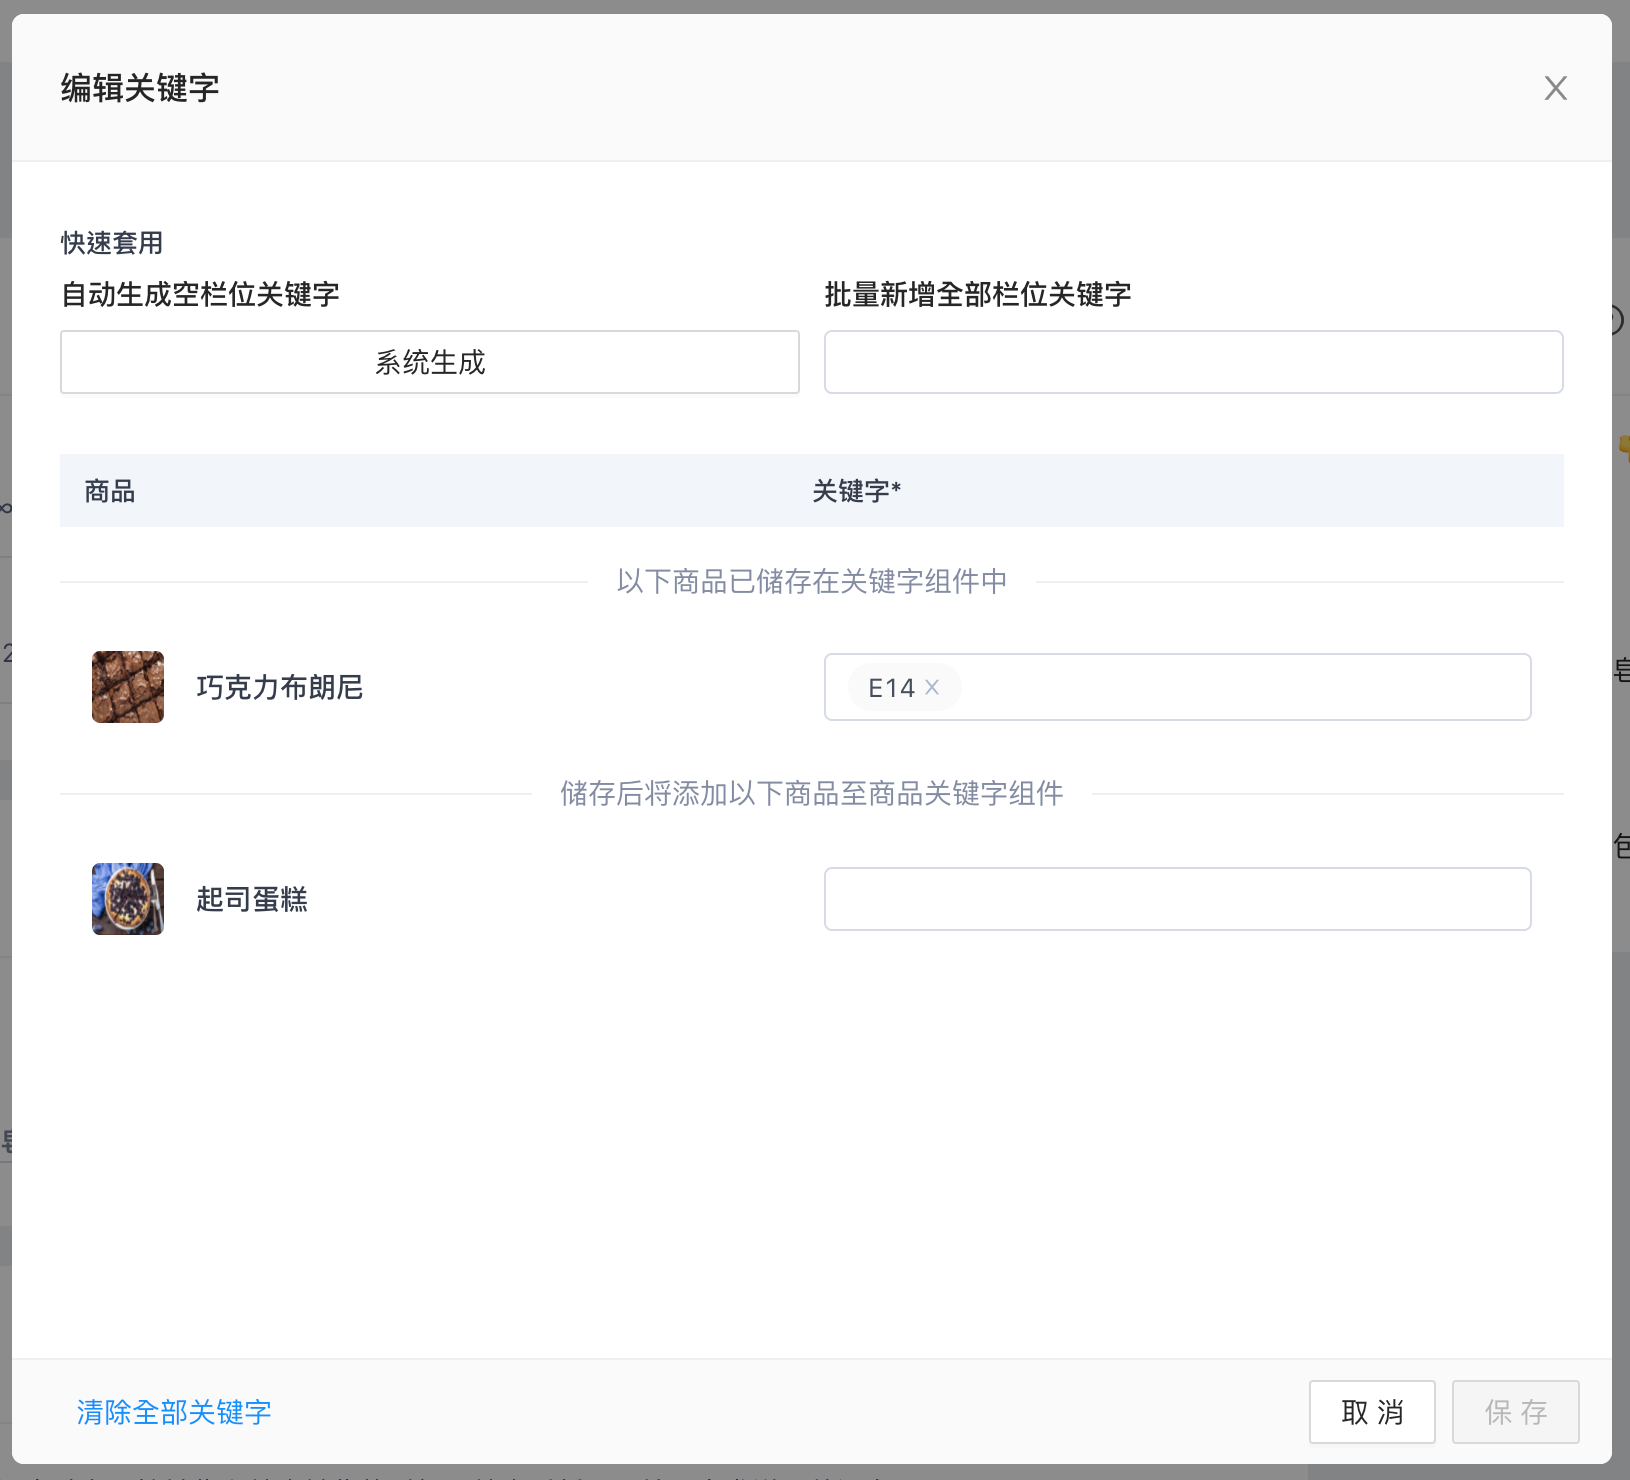Click 清除全部关键字 link
1630x1480 pixels.
pyautogui.click(x=174, y=1412)
